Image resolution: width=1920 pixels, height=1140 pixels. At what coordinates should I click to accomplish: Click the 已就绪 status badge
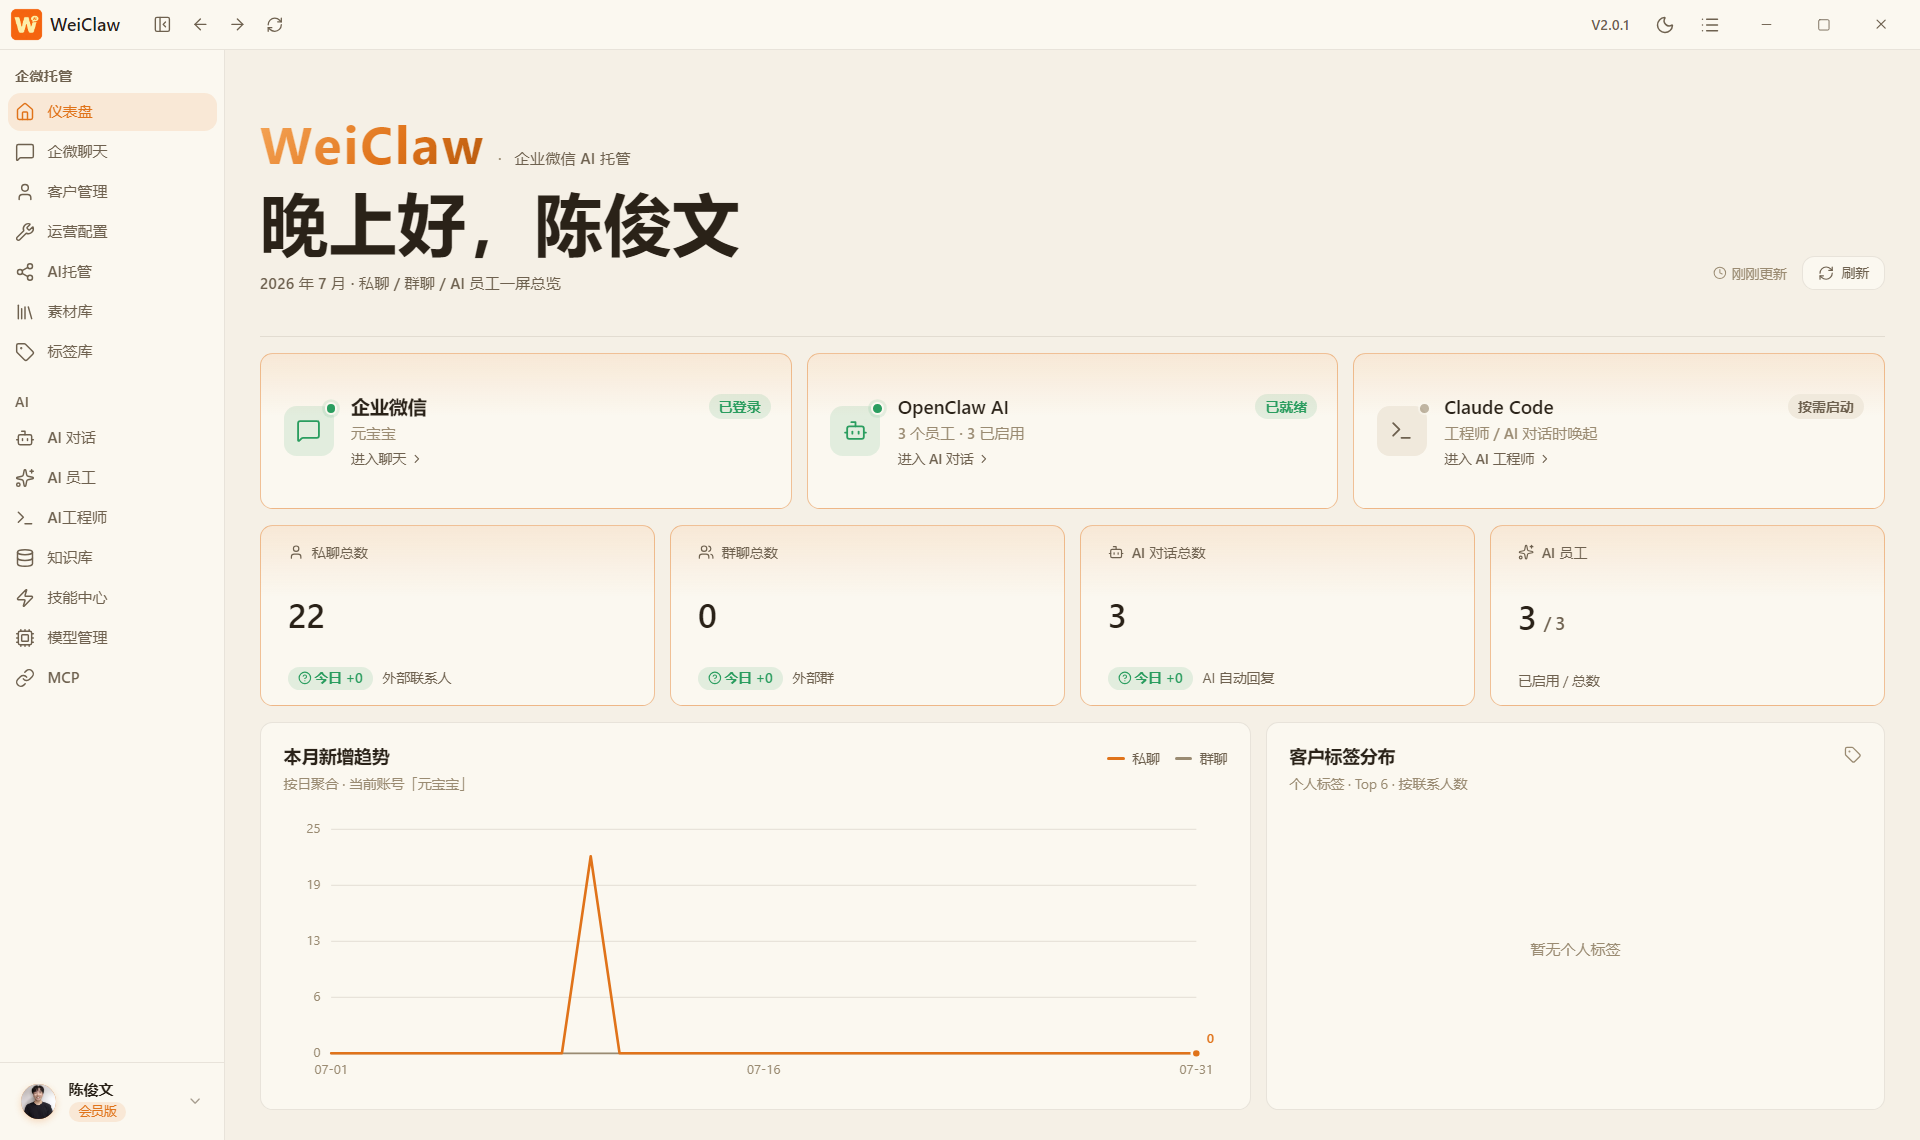(x=1286, y=407)
